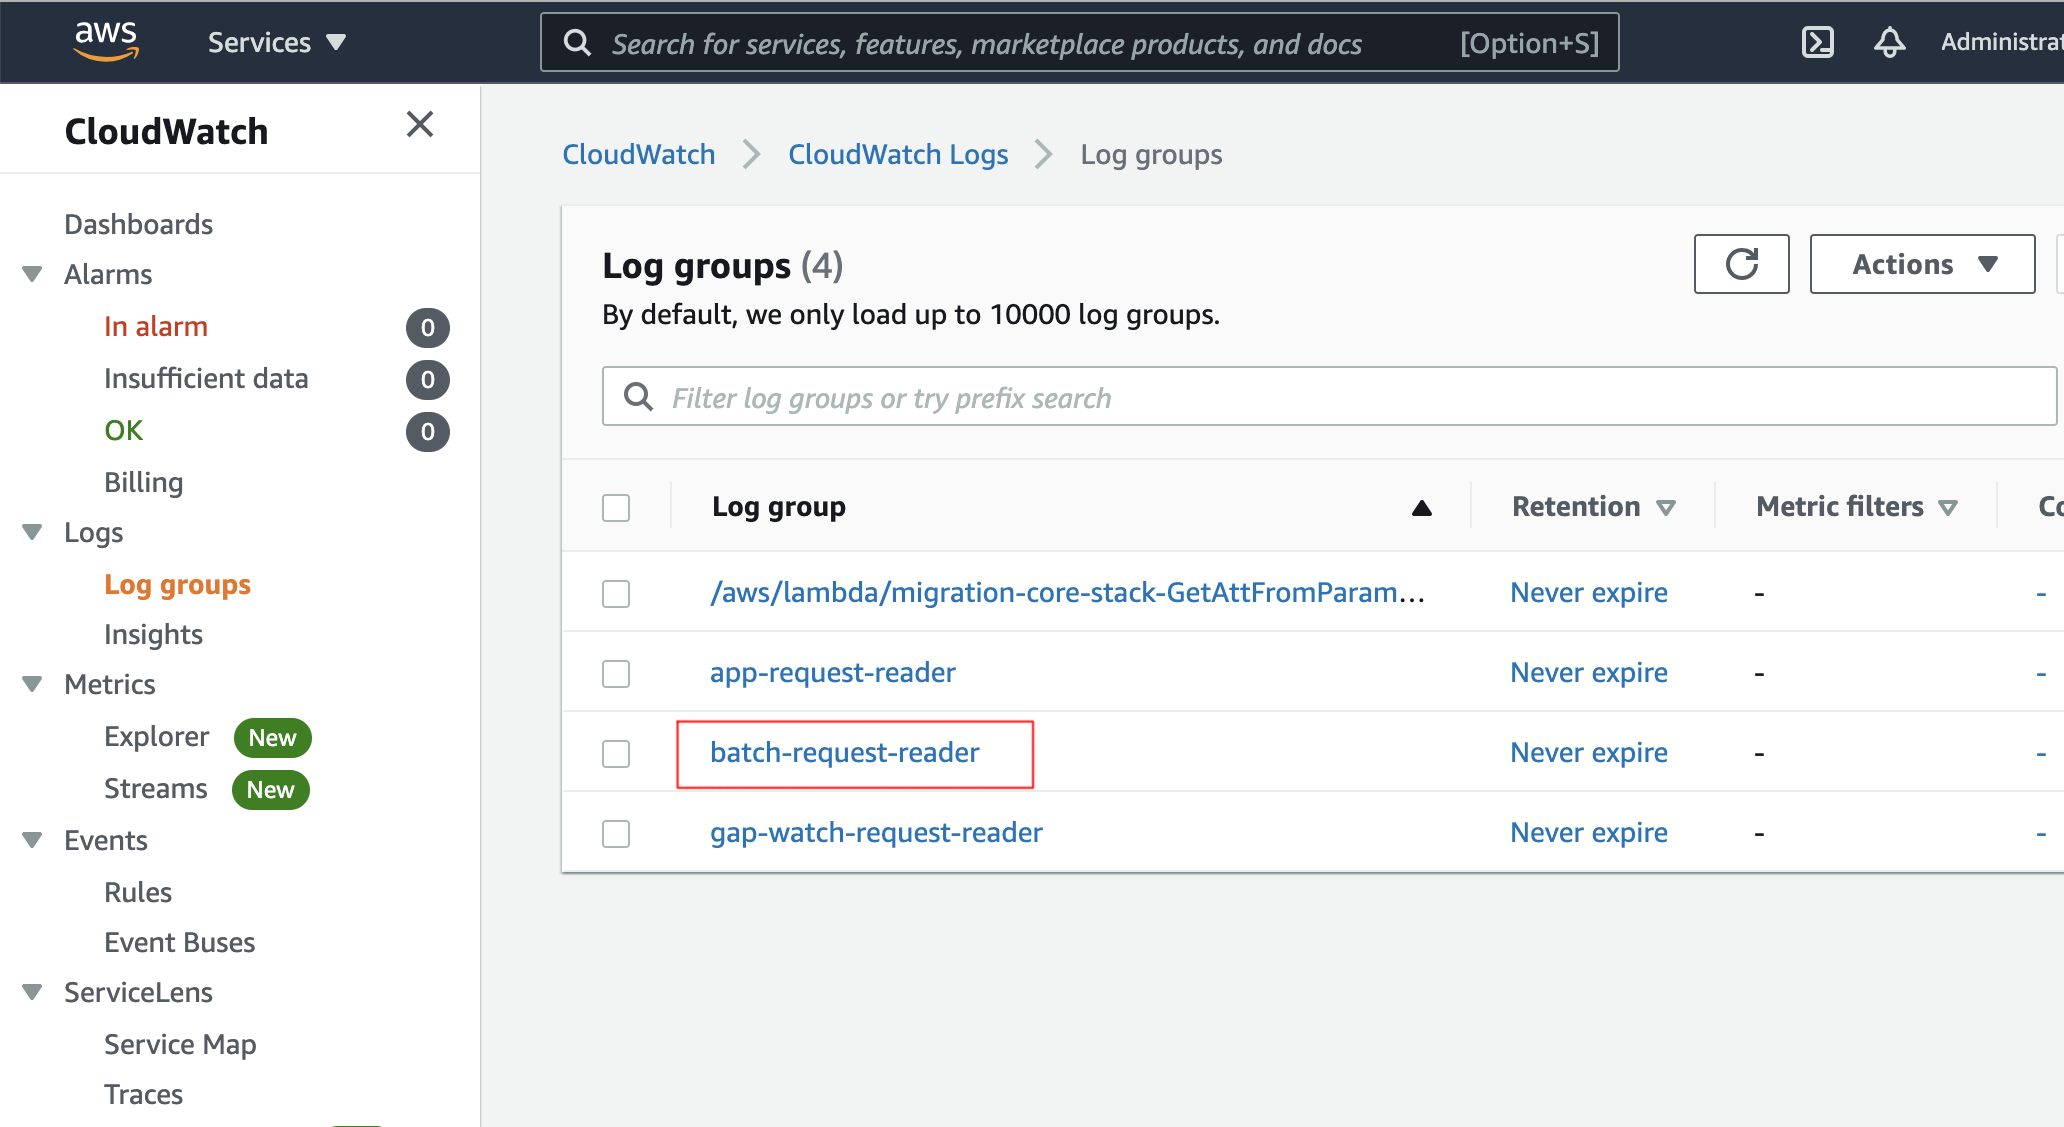Click Never expire for gap-watch-request-reader
Screen dimensions: 2064x1127
[x=1589, y=833]
